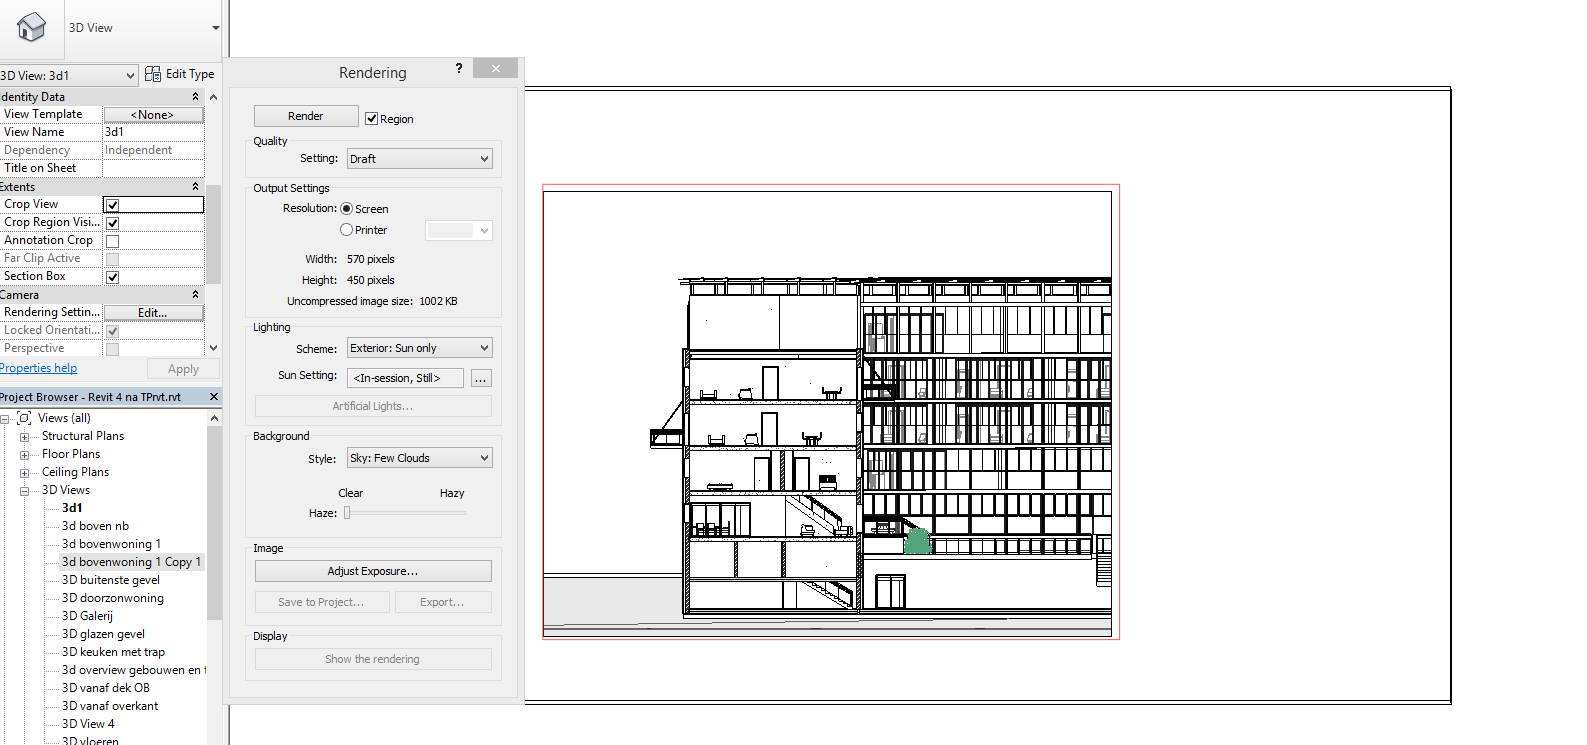Open the 3D View type selector dropdown
The width and height of the screenshot is (1587, 745).
click(x=215, y=28)
